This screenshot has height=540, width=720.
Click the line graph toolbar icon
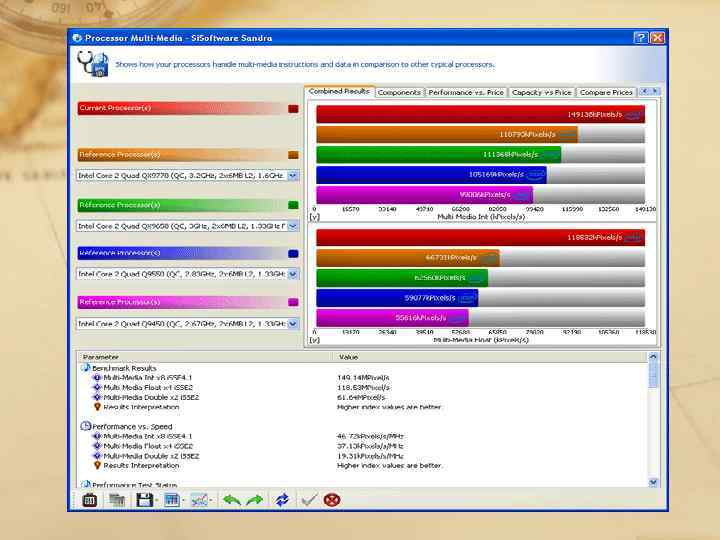pos(199,500)
